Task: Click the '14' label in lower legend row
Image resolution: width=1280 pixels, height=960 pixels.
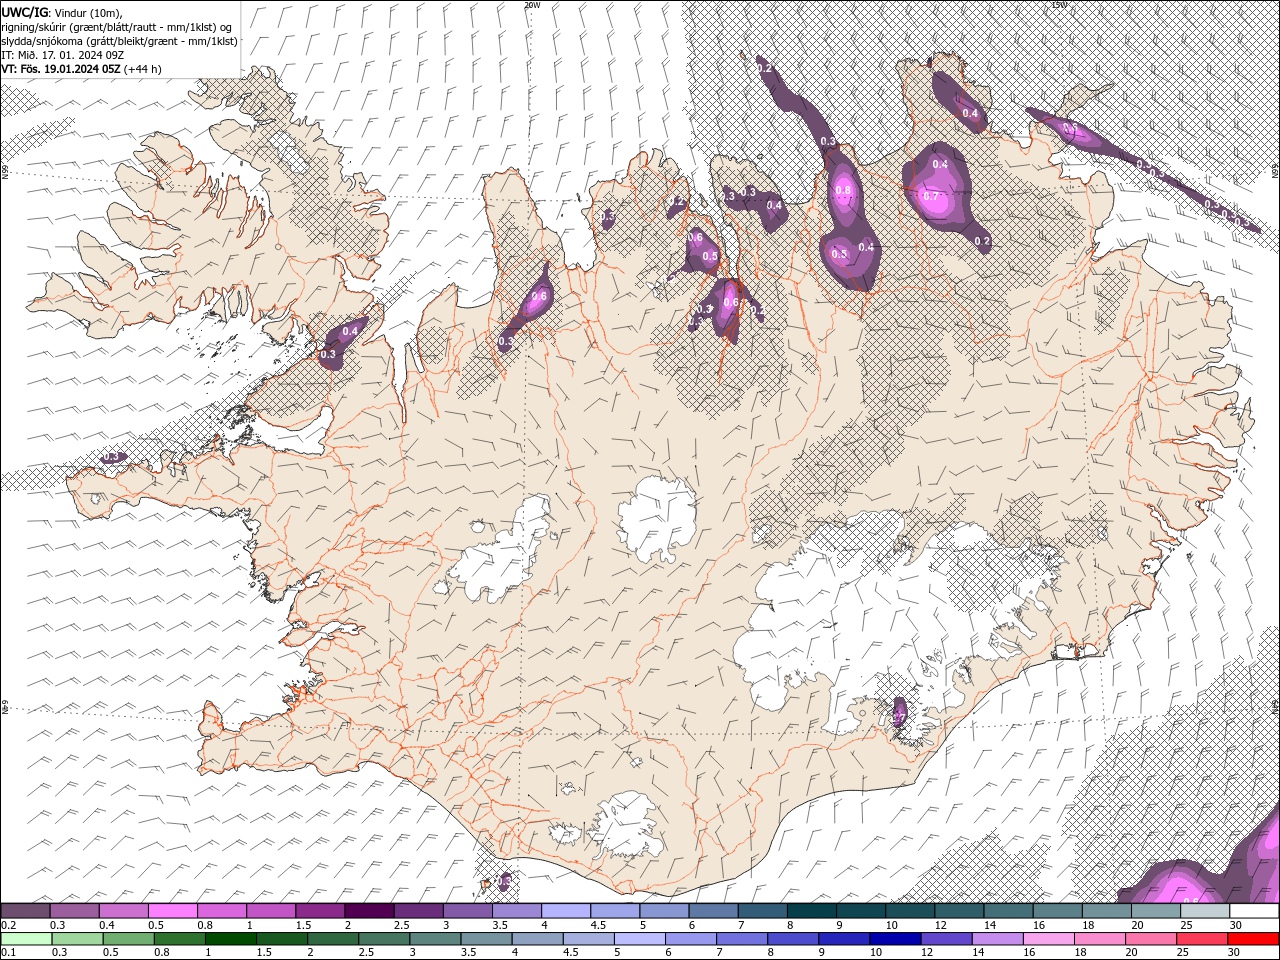Action: (x=978, y=952)
